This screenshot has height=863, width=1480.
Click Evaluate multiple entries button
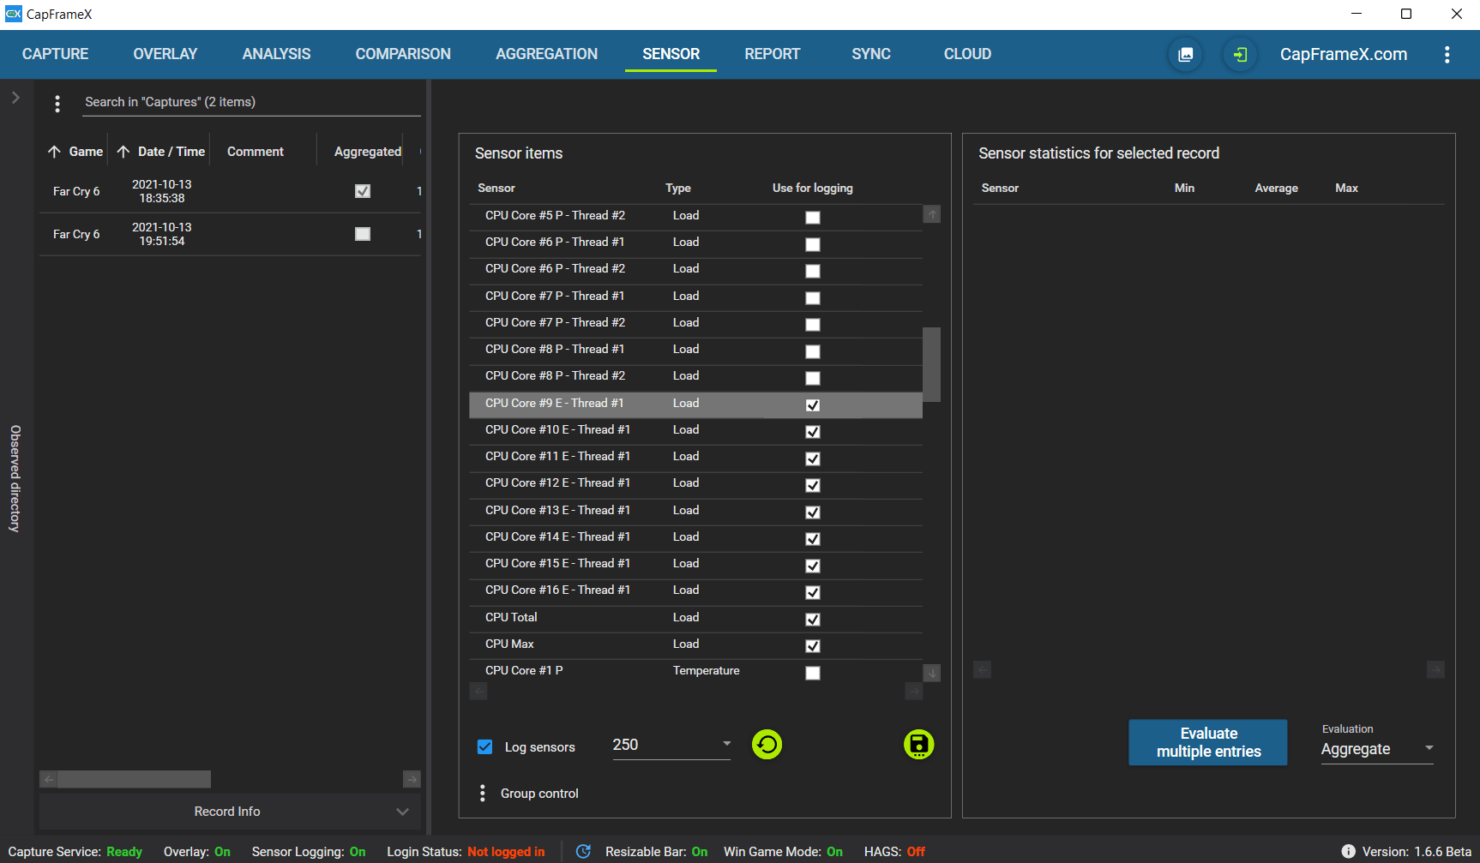1208,742
